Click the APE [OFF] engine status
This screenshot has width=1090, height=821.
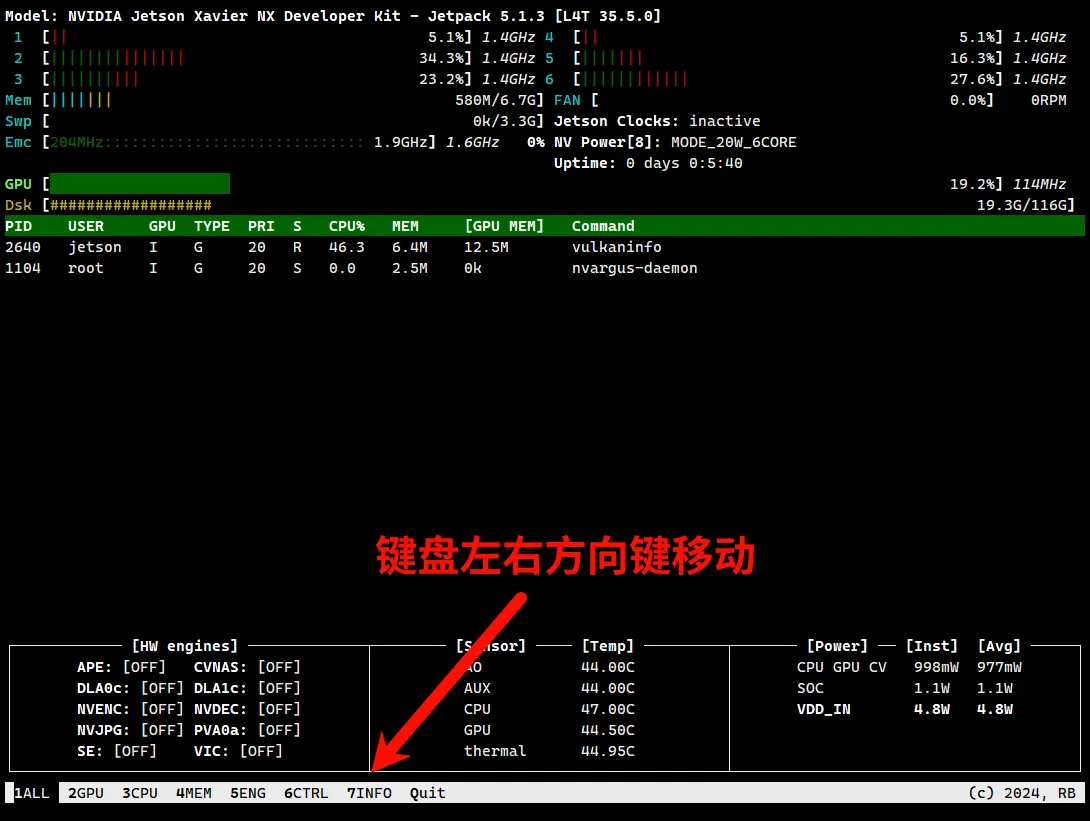coord(122,667)
